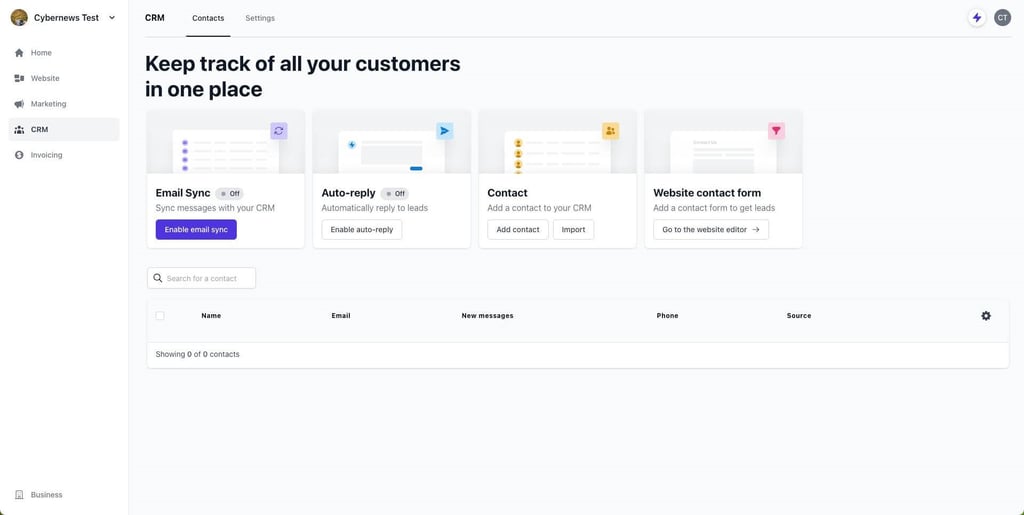Click the Email Sync refresh icon
Viewport: 1024px width, 515px height.
pos(279,131)
